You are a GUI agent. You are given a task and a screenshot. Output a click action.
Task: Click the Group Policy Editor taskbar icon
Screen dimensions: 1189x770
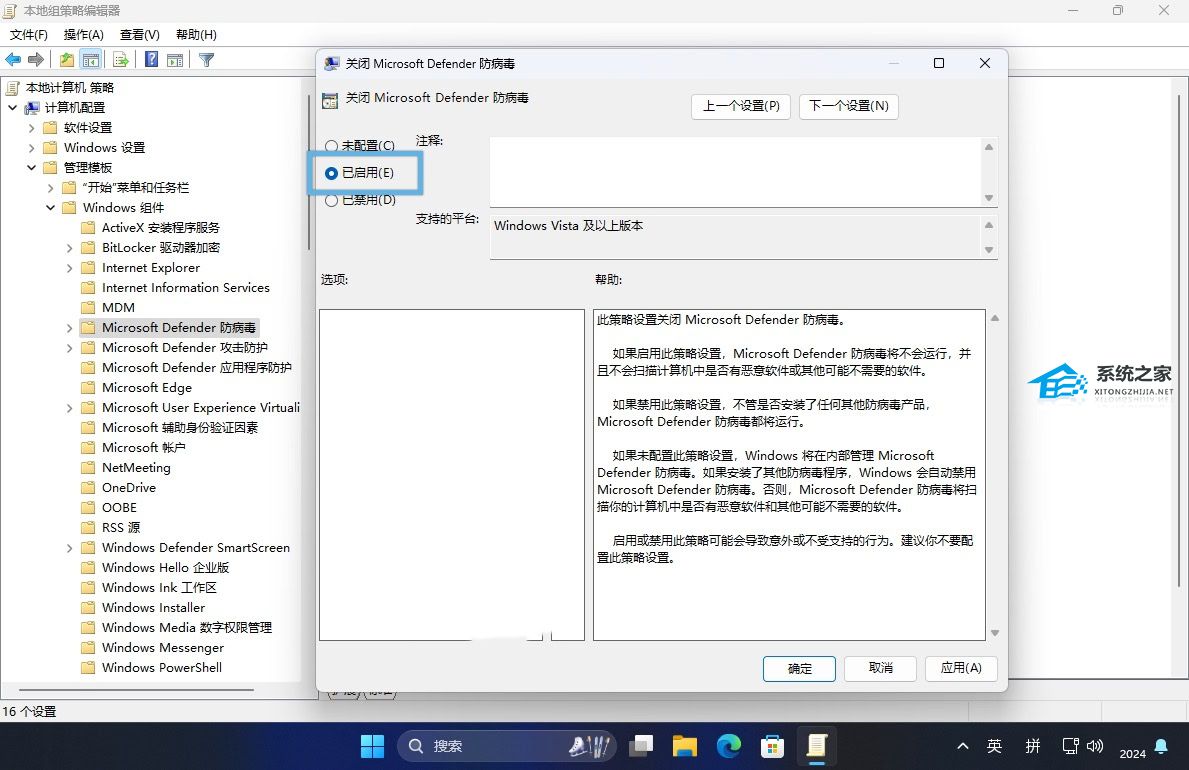(816, 746)
